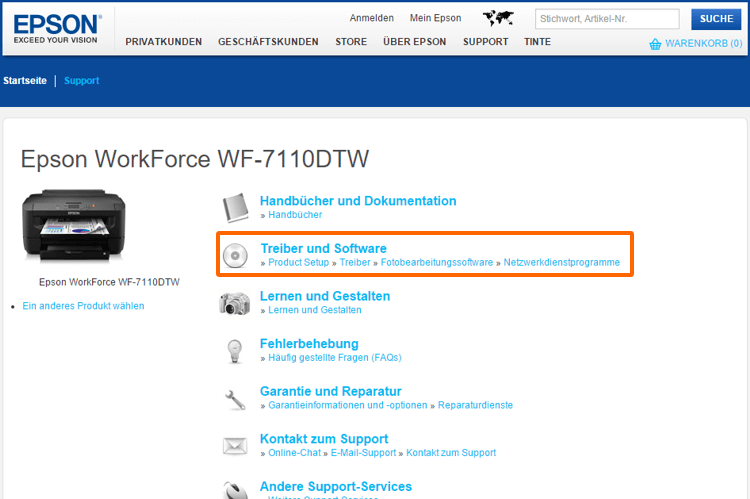
Task: Open Netzwerkdienstprogramme link
Action: [562, 263]
